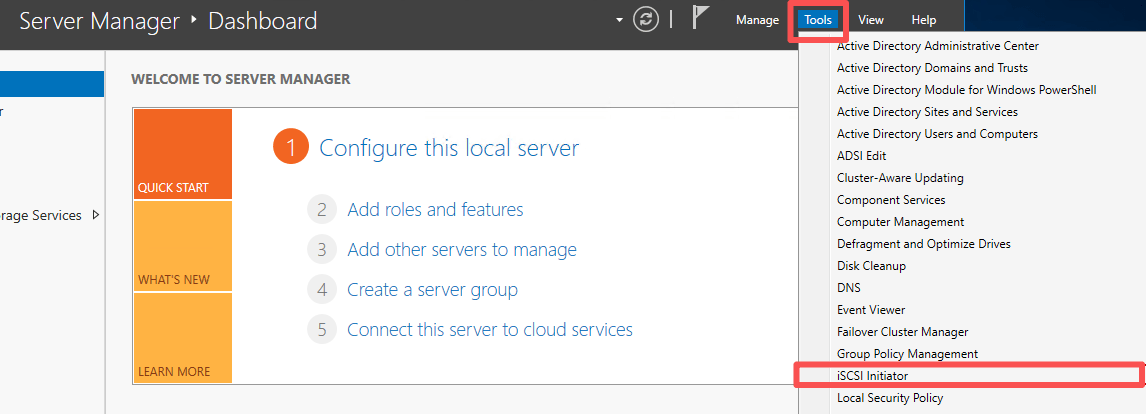Launch ADSI Edit from Tools
The height and width of the screenshot is (414, 1146).
point(862,155)
